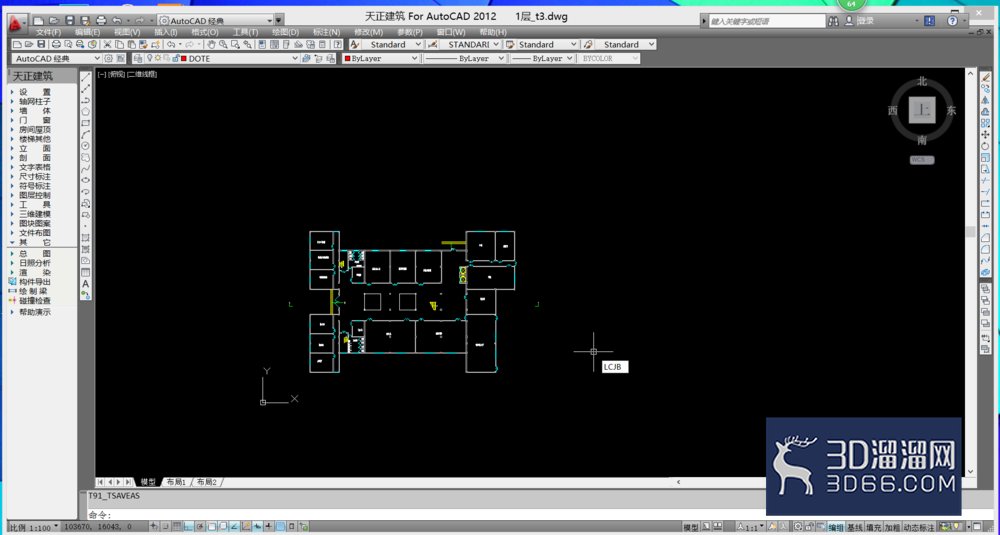Click the Undo arrow in quick access bar

click(x=117, y=21)
